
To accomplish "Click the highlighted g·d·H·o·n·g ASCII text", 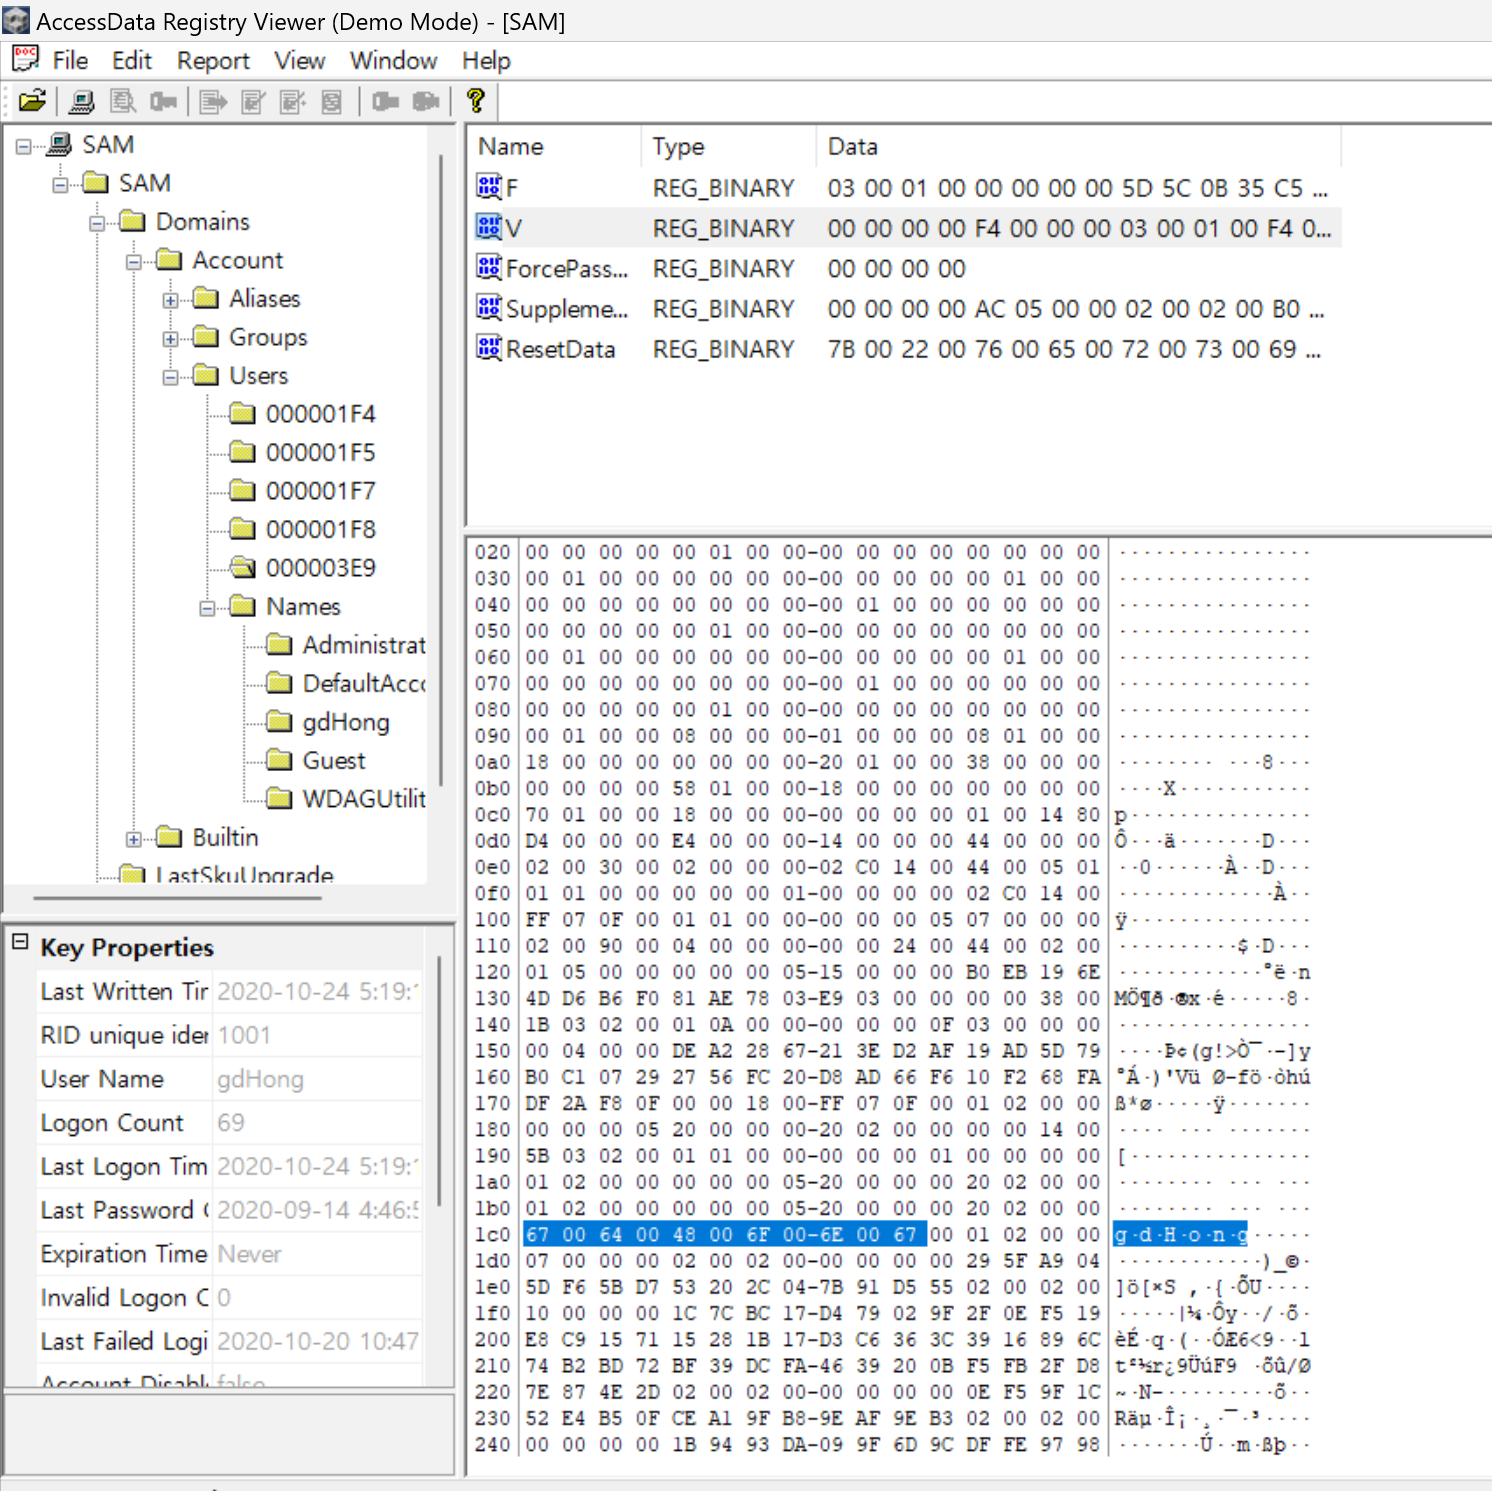I will (x=1180, y=1235).
